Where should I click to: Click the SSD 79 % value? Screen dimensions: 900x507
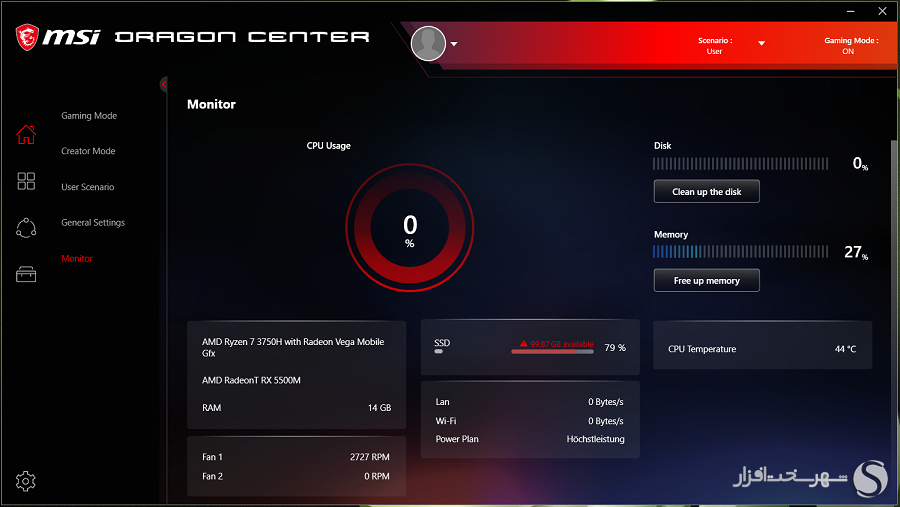pyautogui.click(x=615, y=347)
